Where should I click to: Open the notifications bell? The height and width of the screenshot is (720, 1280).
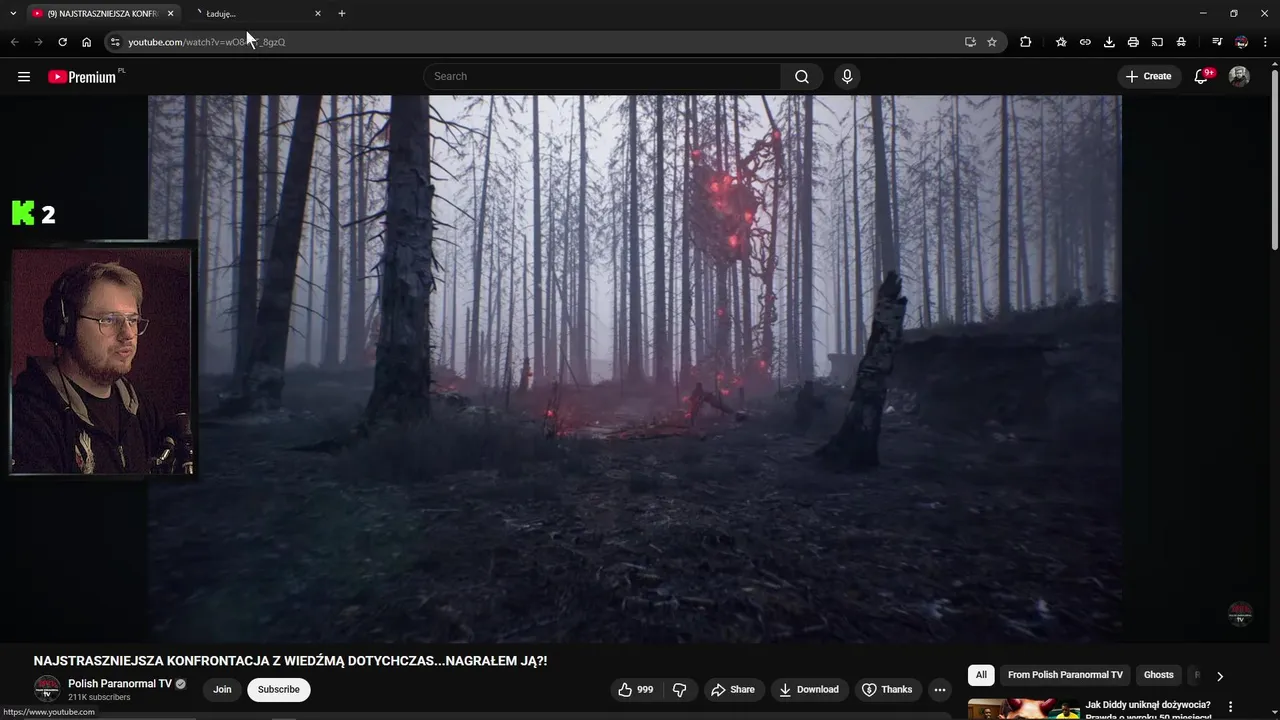pos(1202,76)
